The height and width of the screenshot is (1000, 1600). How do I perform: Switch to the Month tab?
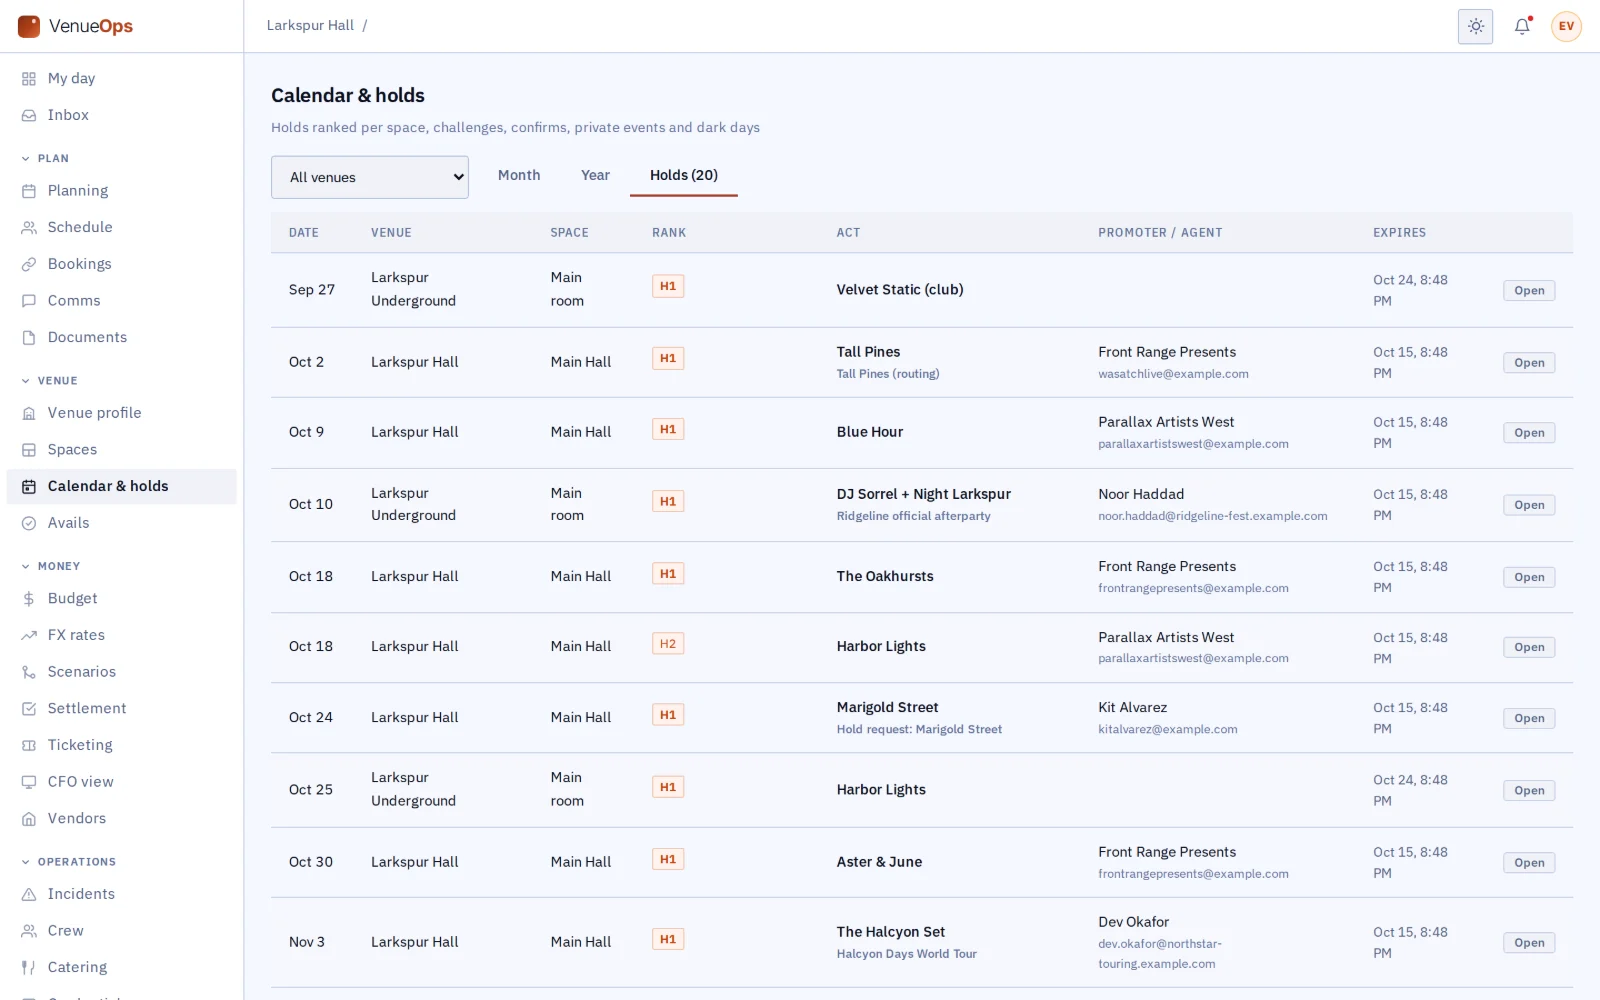[x=519, y=175]
